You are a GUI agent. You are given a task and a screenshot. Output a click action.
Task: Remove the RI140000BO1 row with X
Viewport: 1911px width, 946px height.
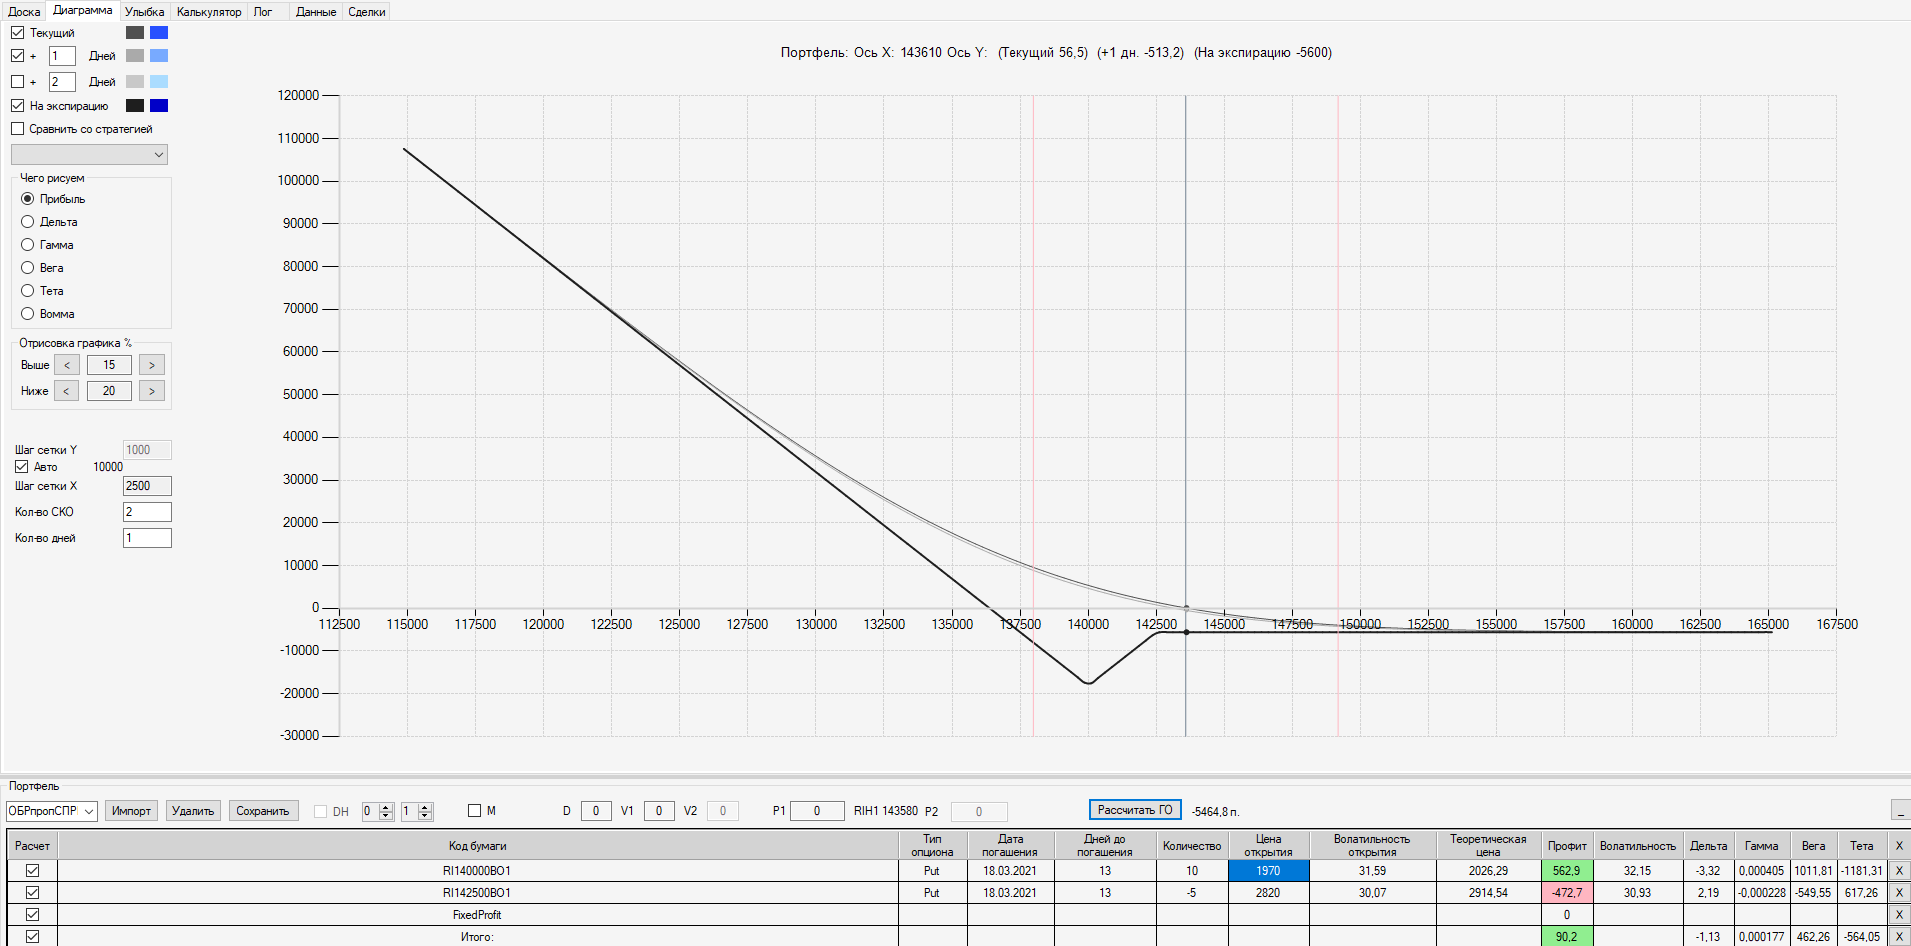point(1899,871)
